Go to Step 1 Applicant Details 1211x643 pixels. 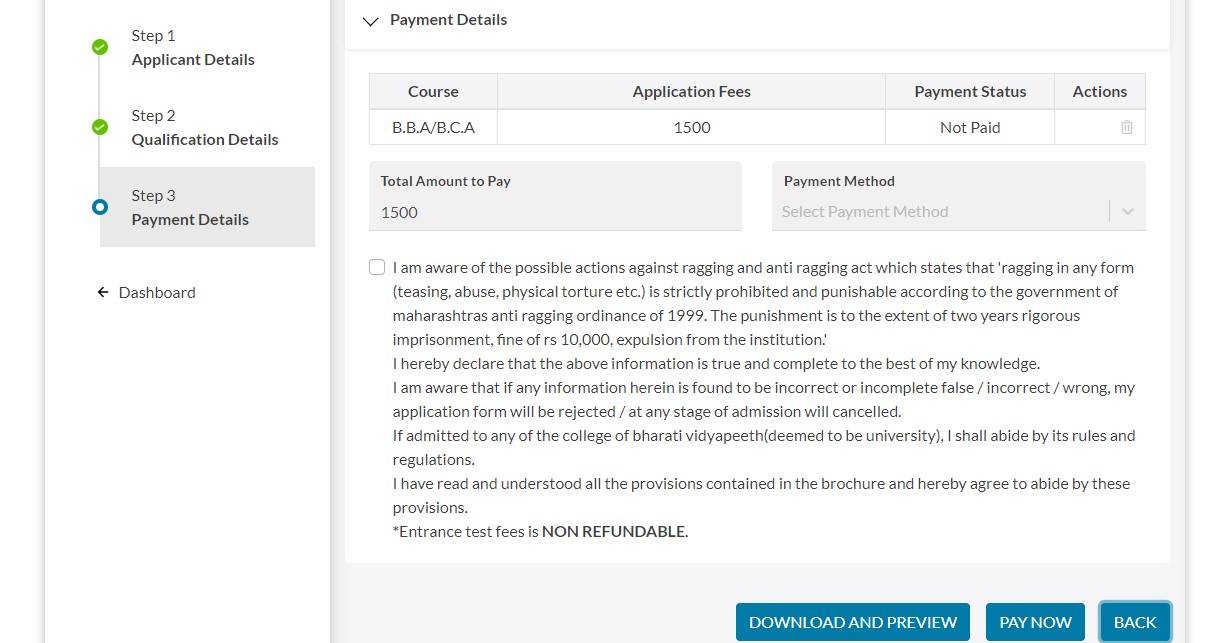[192, 47]
